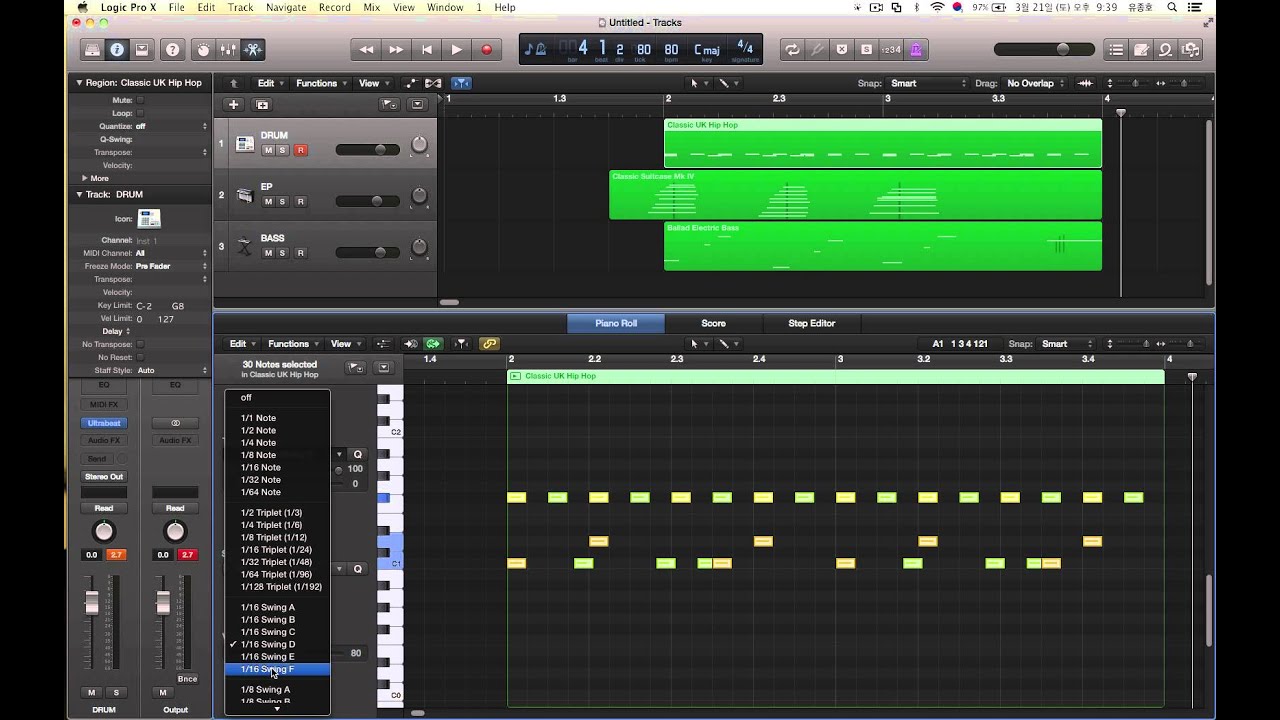Solo the DRUM track
The width and height of the screenshot is (1280, 720).
click(x=282, y=150)
